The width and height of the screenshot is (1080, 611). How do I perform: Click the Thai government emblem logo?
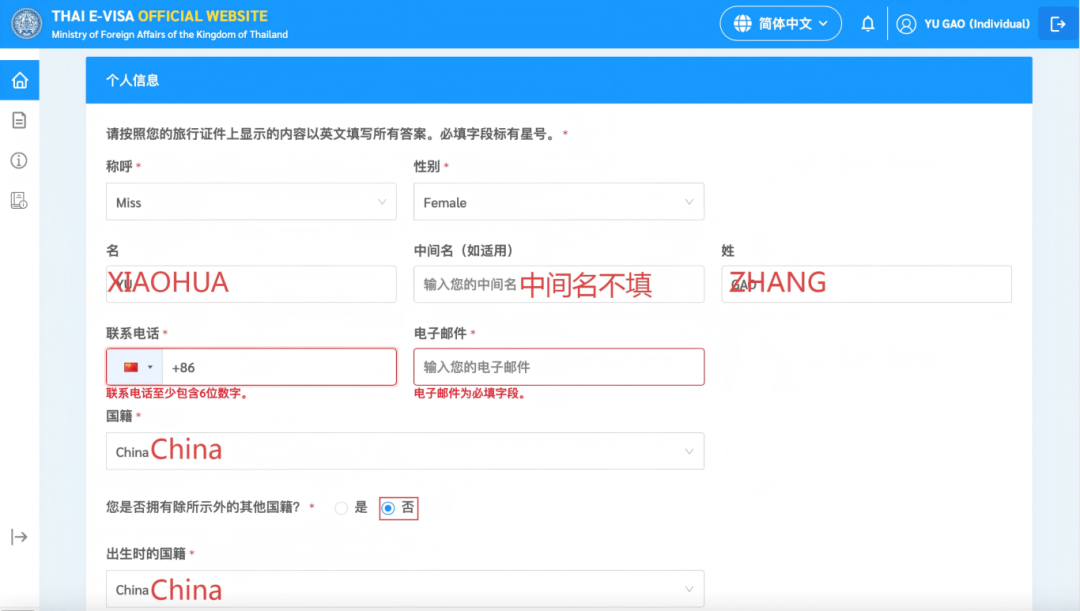click(x=26, y=24)
